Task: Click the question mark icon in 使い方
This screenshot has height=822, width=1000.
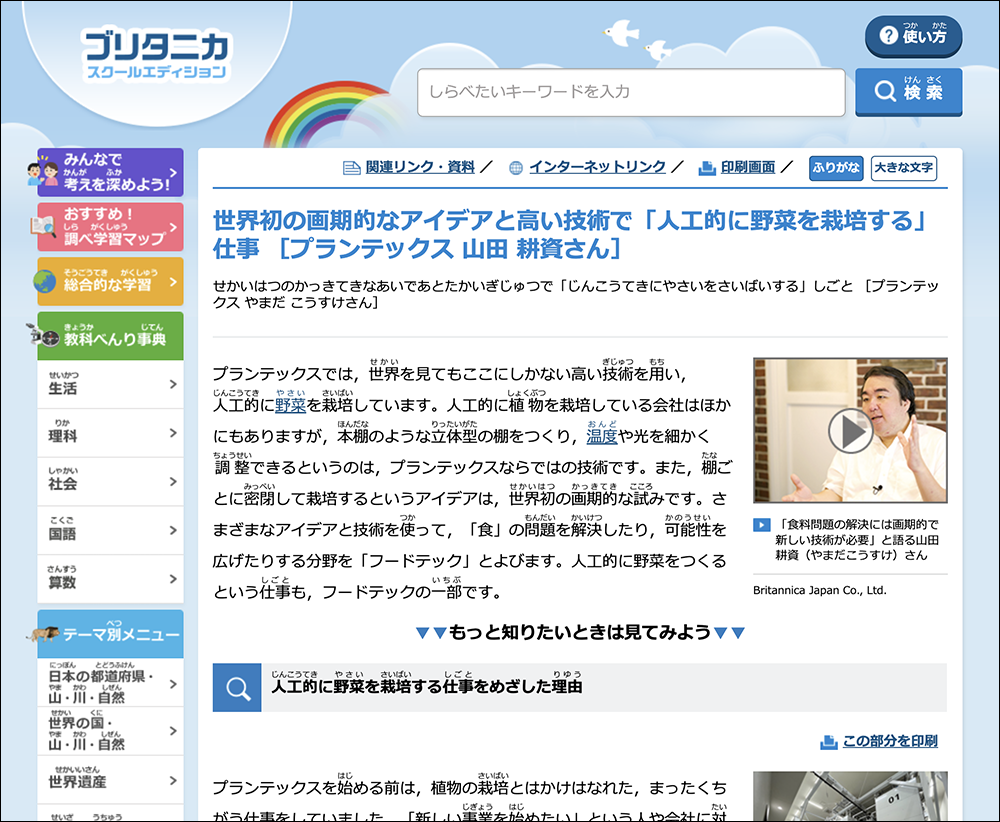Action: point(888,36)
